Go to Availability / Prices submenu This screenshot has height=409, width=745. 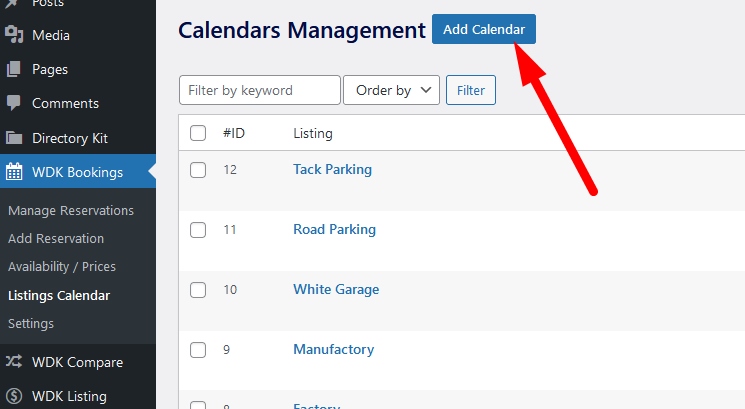pyautogui.click(x=62, y=266)
